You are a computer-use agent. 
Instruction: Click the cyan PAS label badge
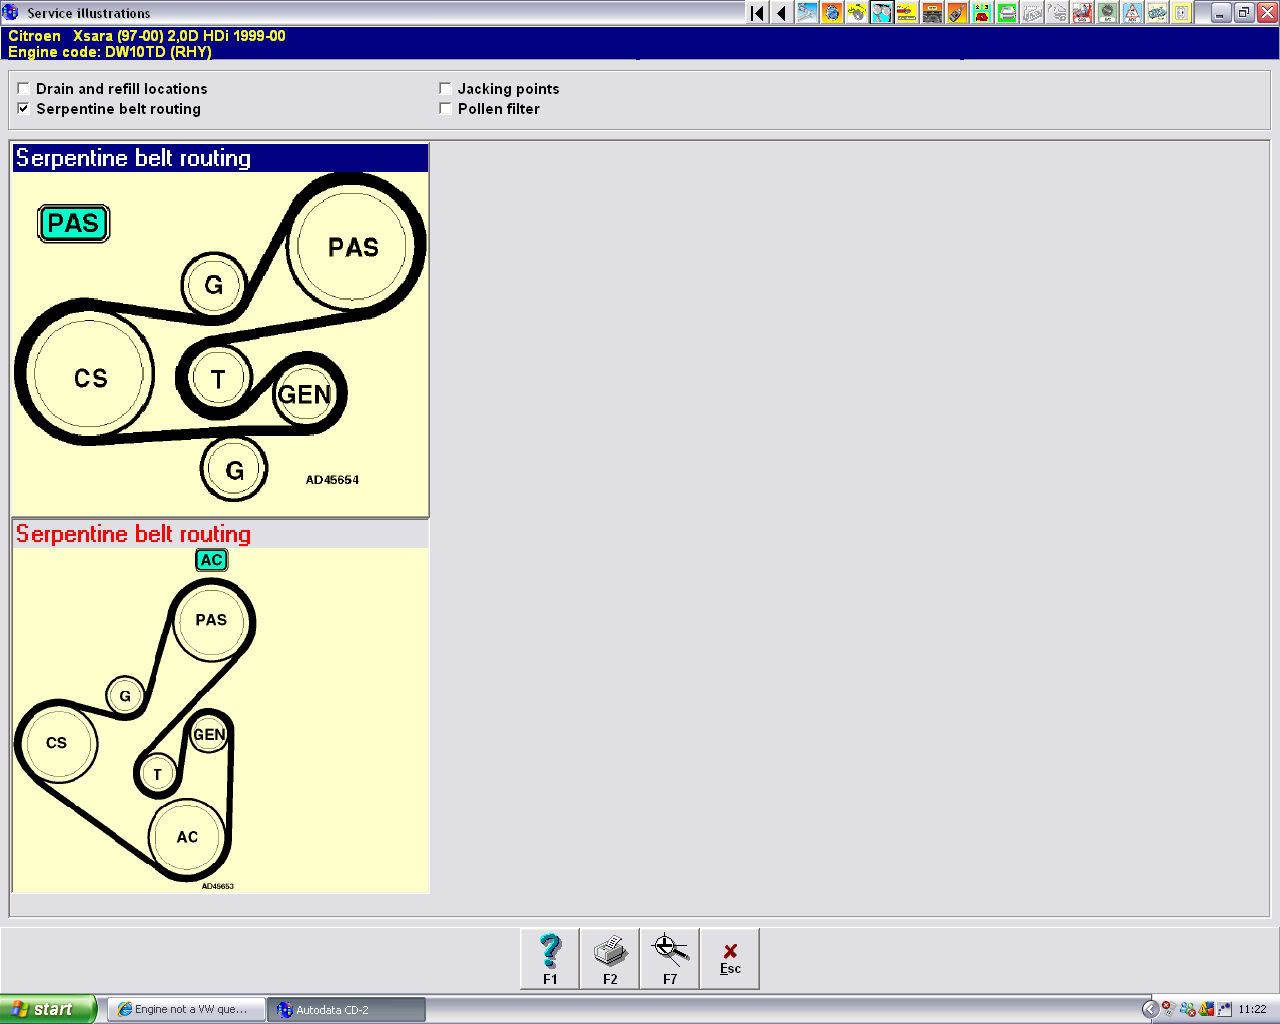pos(73,223)
